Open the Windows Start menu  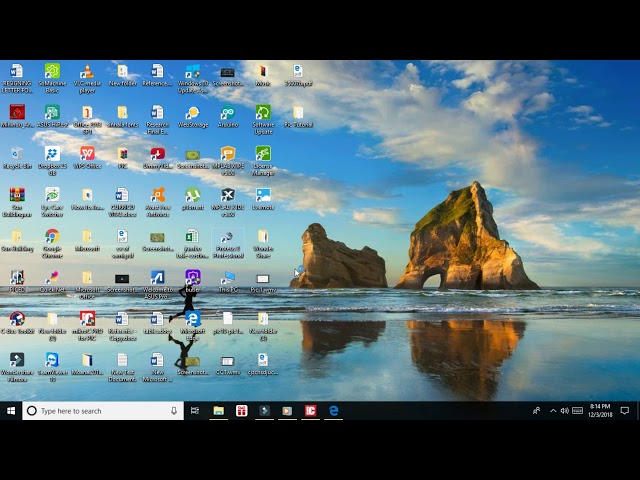[11, 411]
